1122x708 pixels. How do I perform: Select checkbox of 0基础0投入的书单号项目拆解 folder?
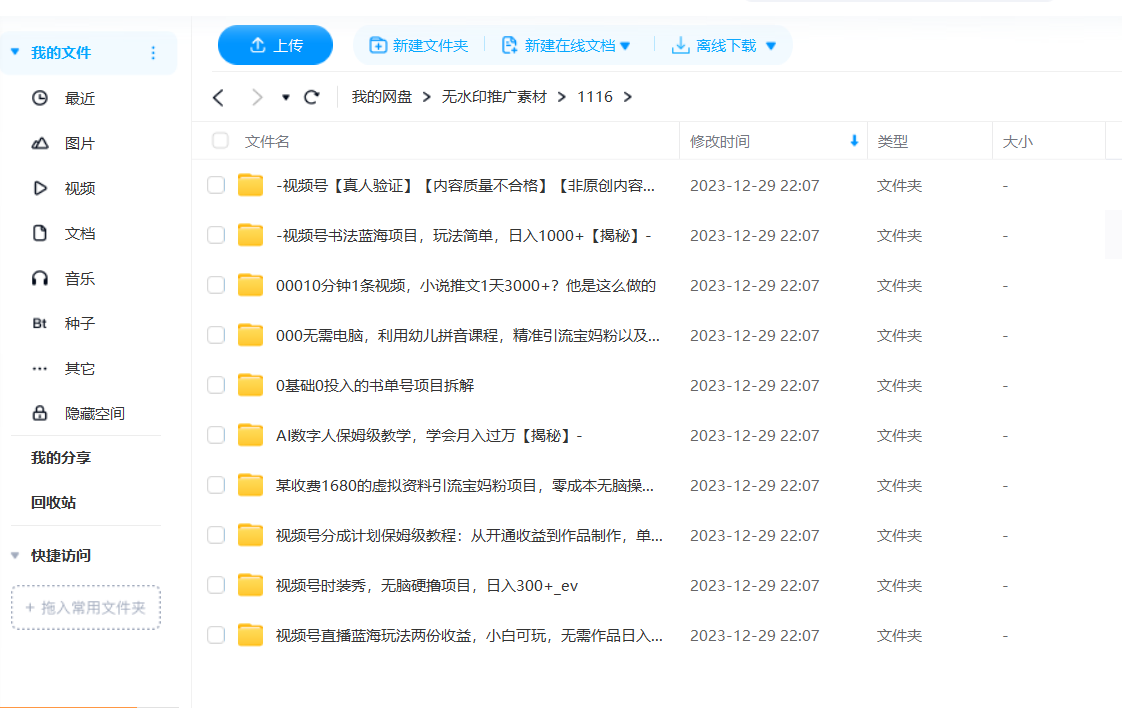tap(215, 385)
